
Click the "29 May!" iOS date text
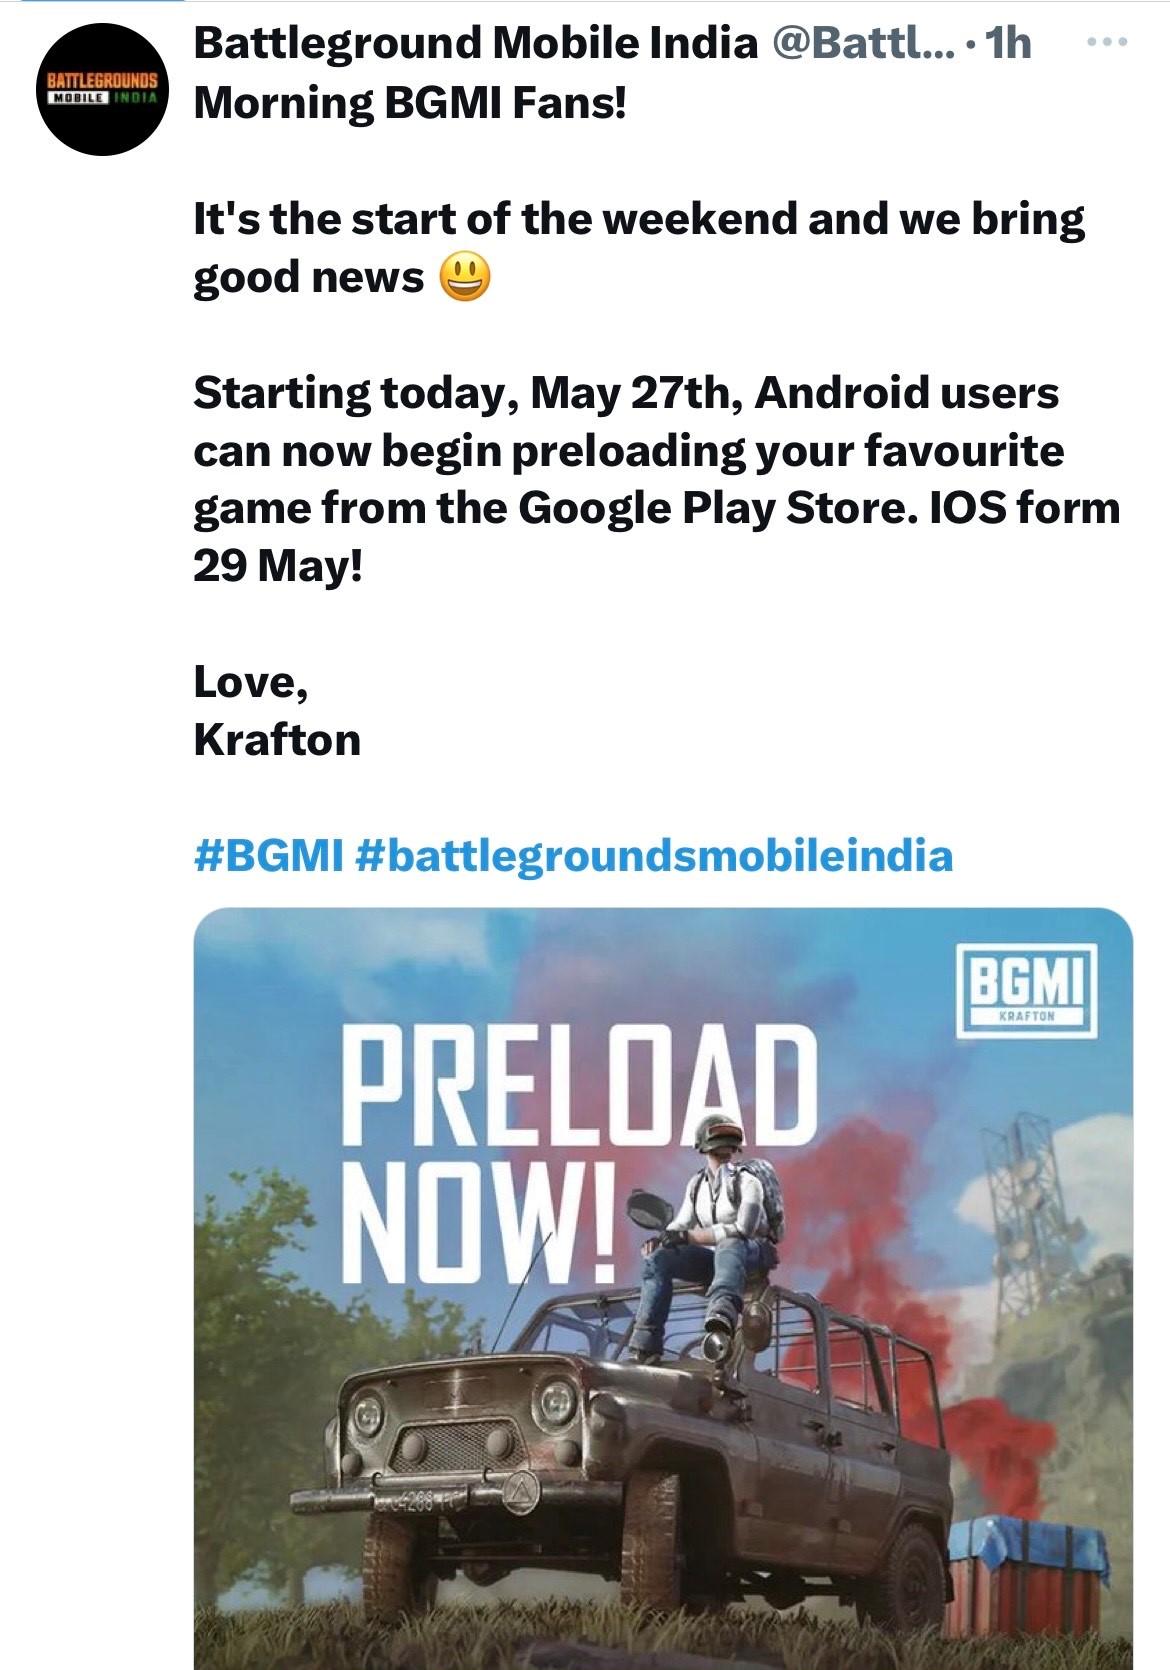tap(277, 567)
